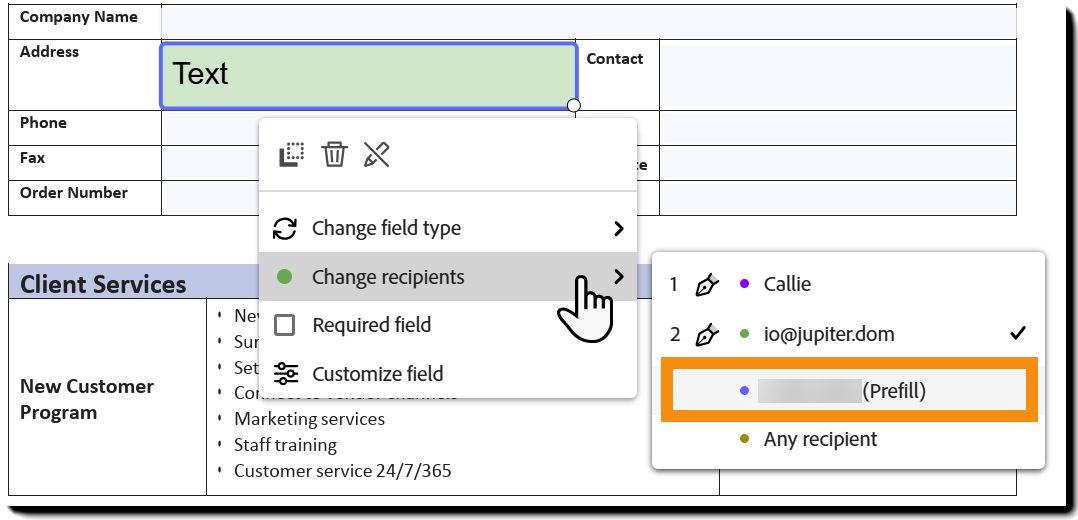Choose the Change recipients menu entry
The width and height of the screenshot is (1078, 520).
pos(388,277)
